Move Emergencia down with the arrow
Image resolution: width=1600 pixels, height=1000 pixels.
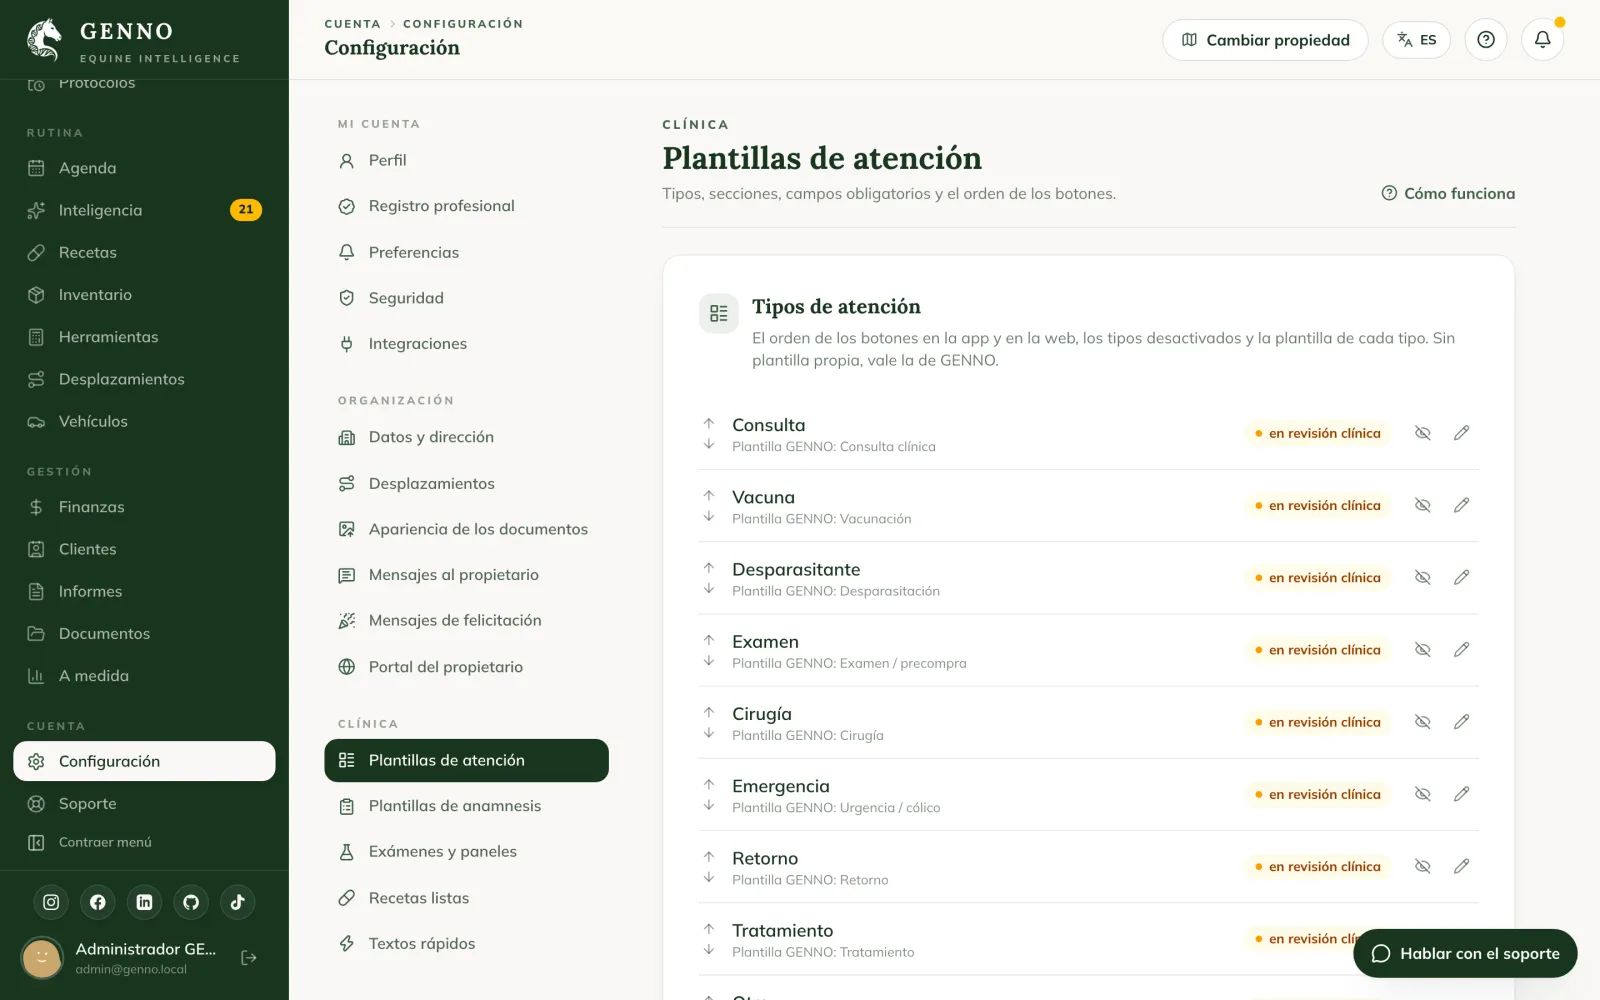click(x=709, y=806)
